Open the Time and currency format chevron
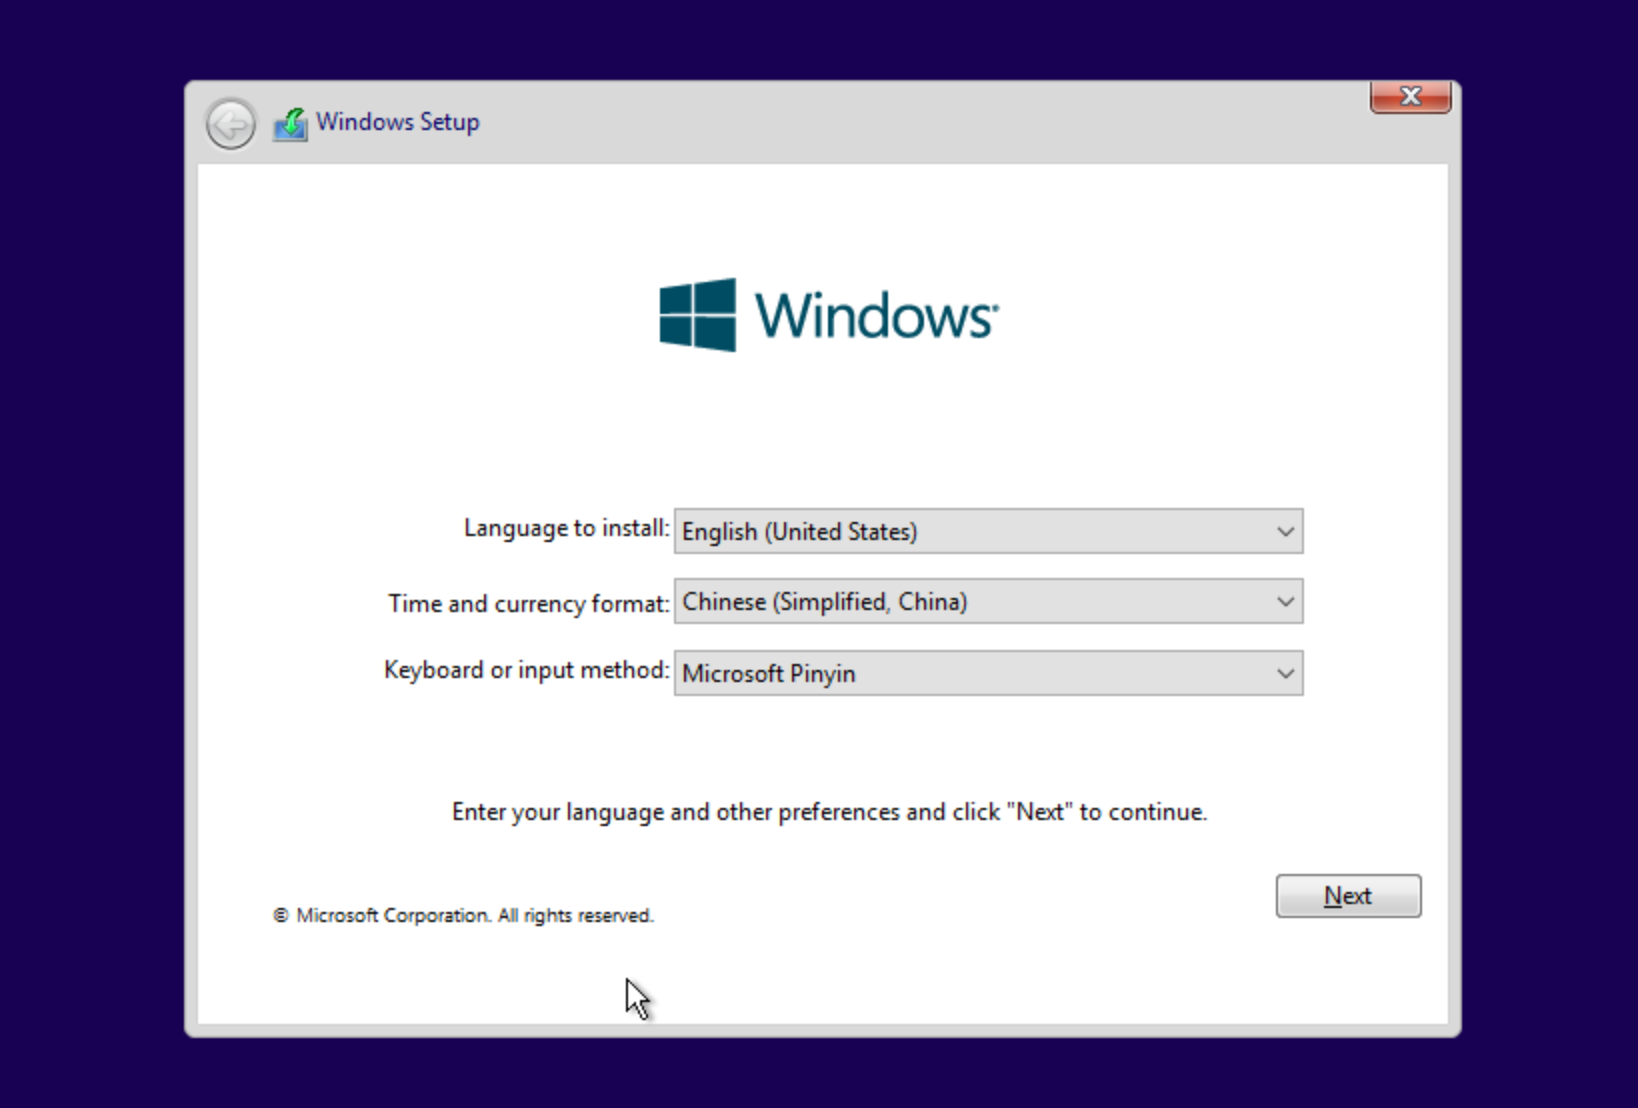 [1285, 602]
